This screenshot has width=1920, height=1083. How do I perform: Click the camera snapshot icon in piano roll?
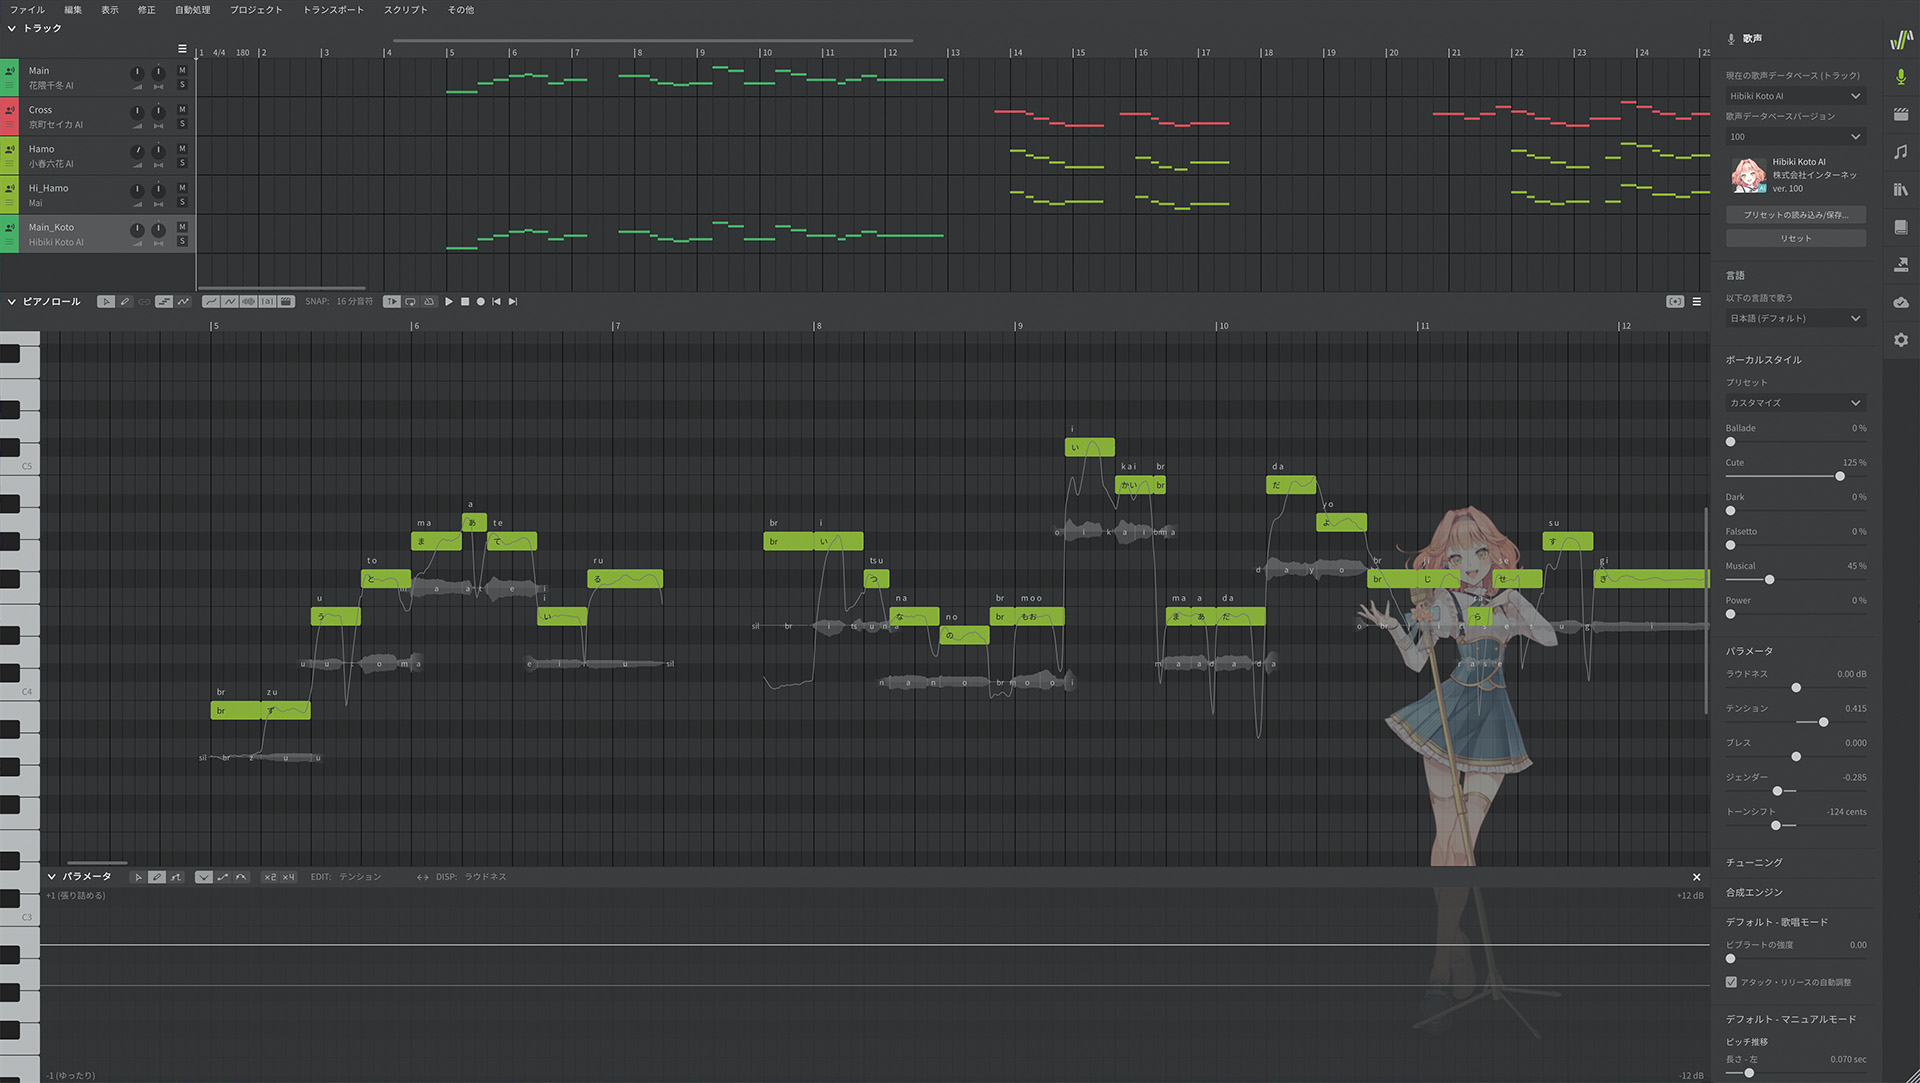[1675, 302]
